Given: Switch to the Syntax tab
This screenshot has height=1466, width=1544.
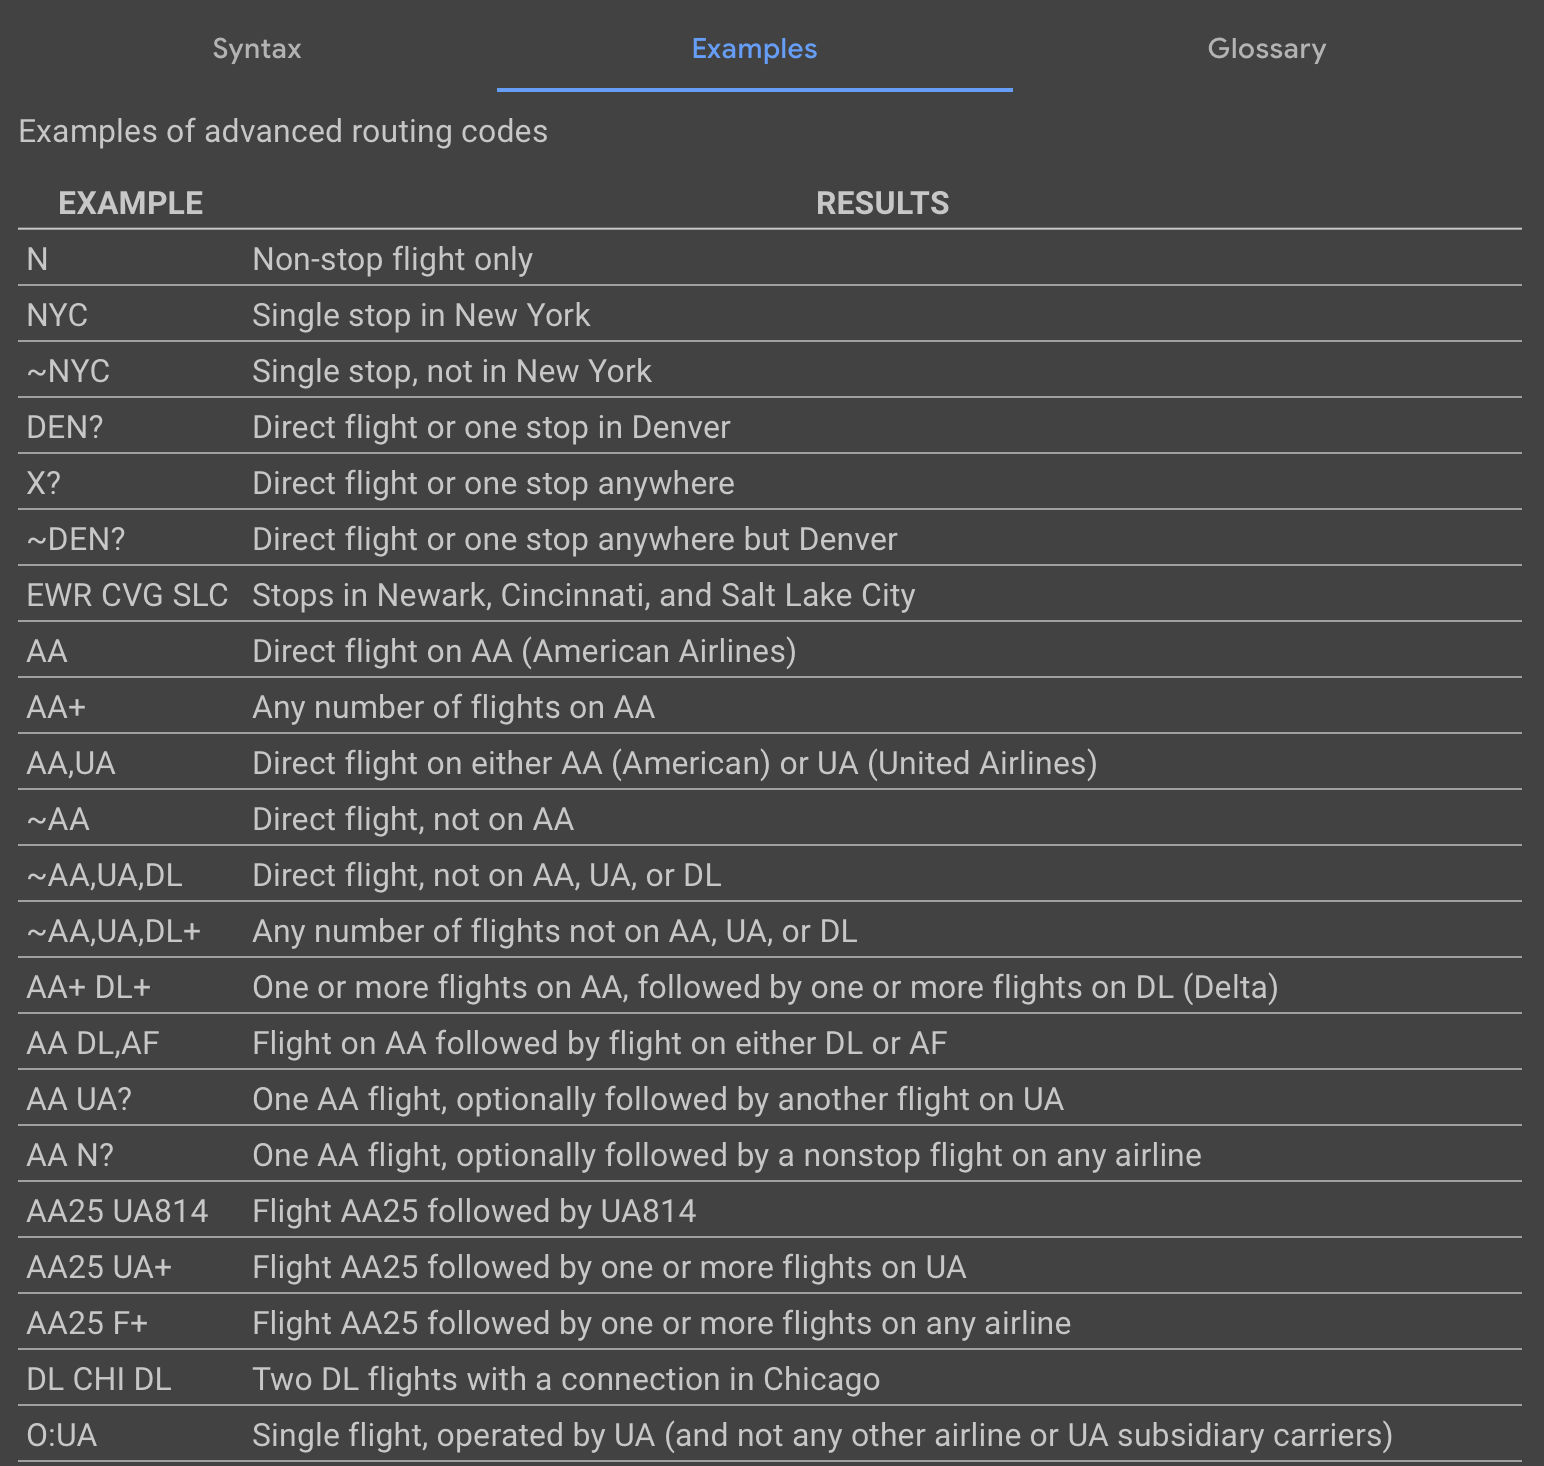Looking at the screenshot, I should point(257,49).
